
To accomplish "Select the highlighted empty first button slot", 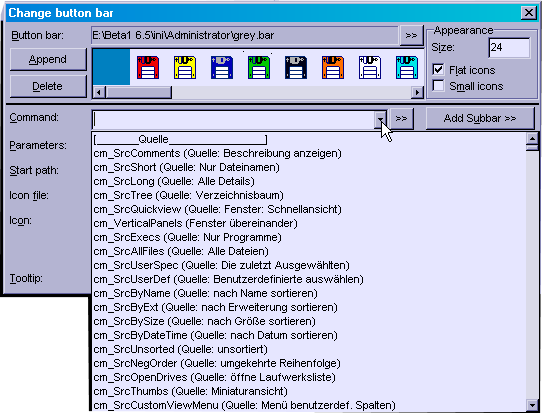I will tap(111, 67).
